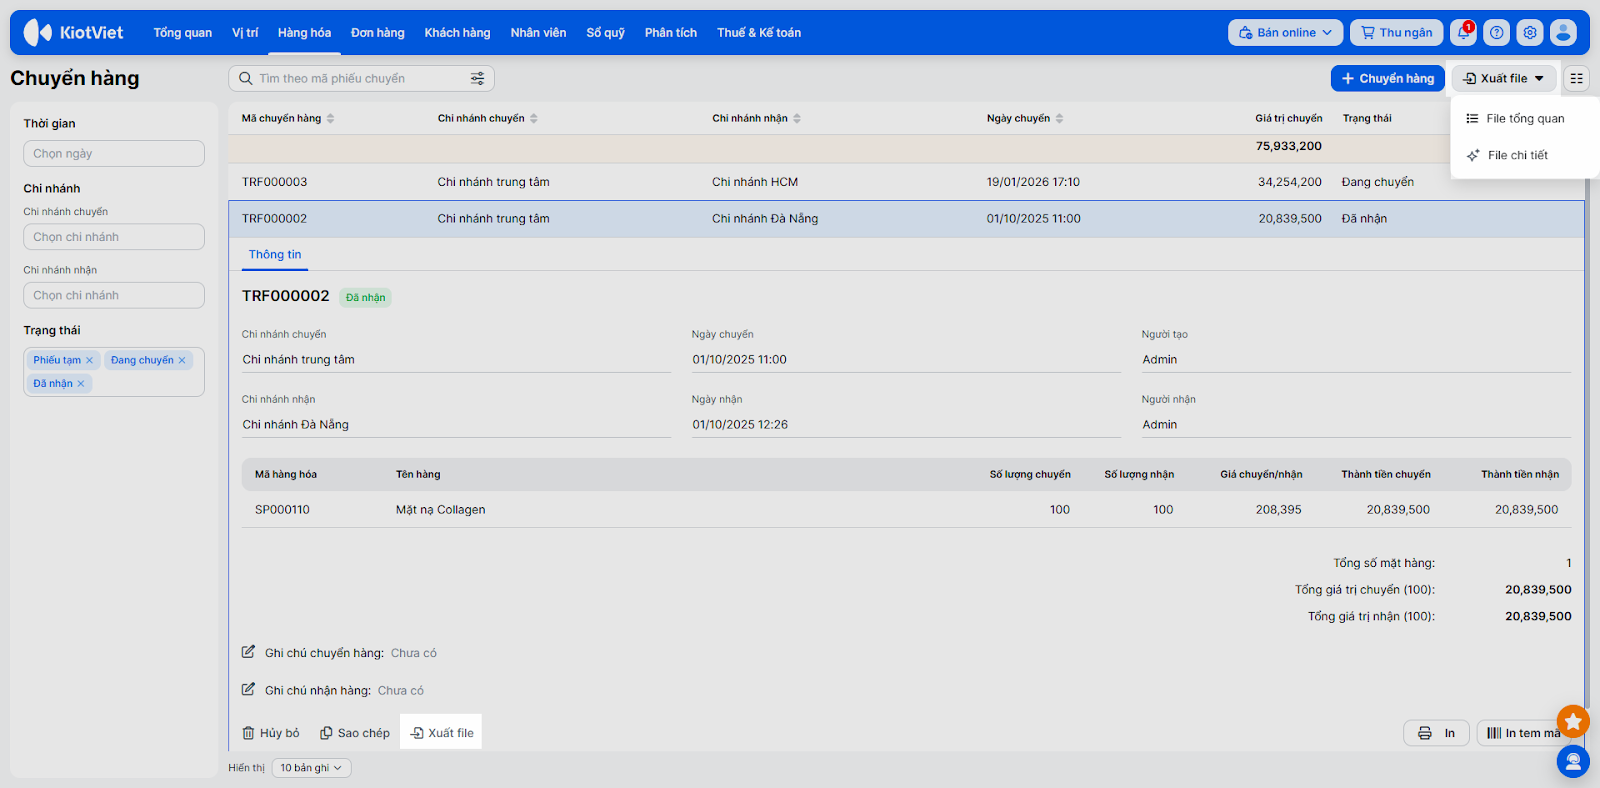
Task: Click Xuất file in the detail footer
Action: pyautogui.click(x=441, y=733)
